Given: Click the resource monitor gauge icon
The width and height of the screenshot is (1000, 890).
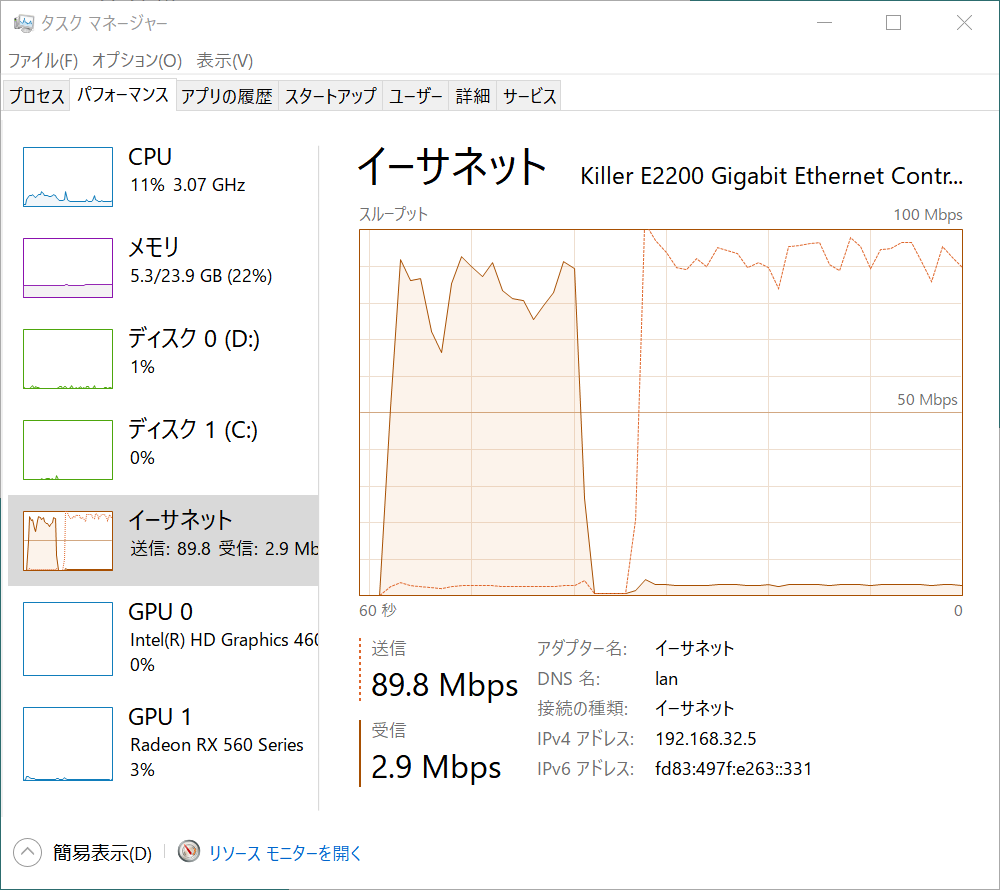Looking at the screenshot, I should [x=189, y=852].
